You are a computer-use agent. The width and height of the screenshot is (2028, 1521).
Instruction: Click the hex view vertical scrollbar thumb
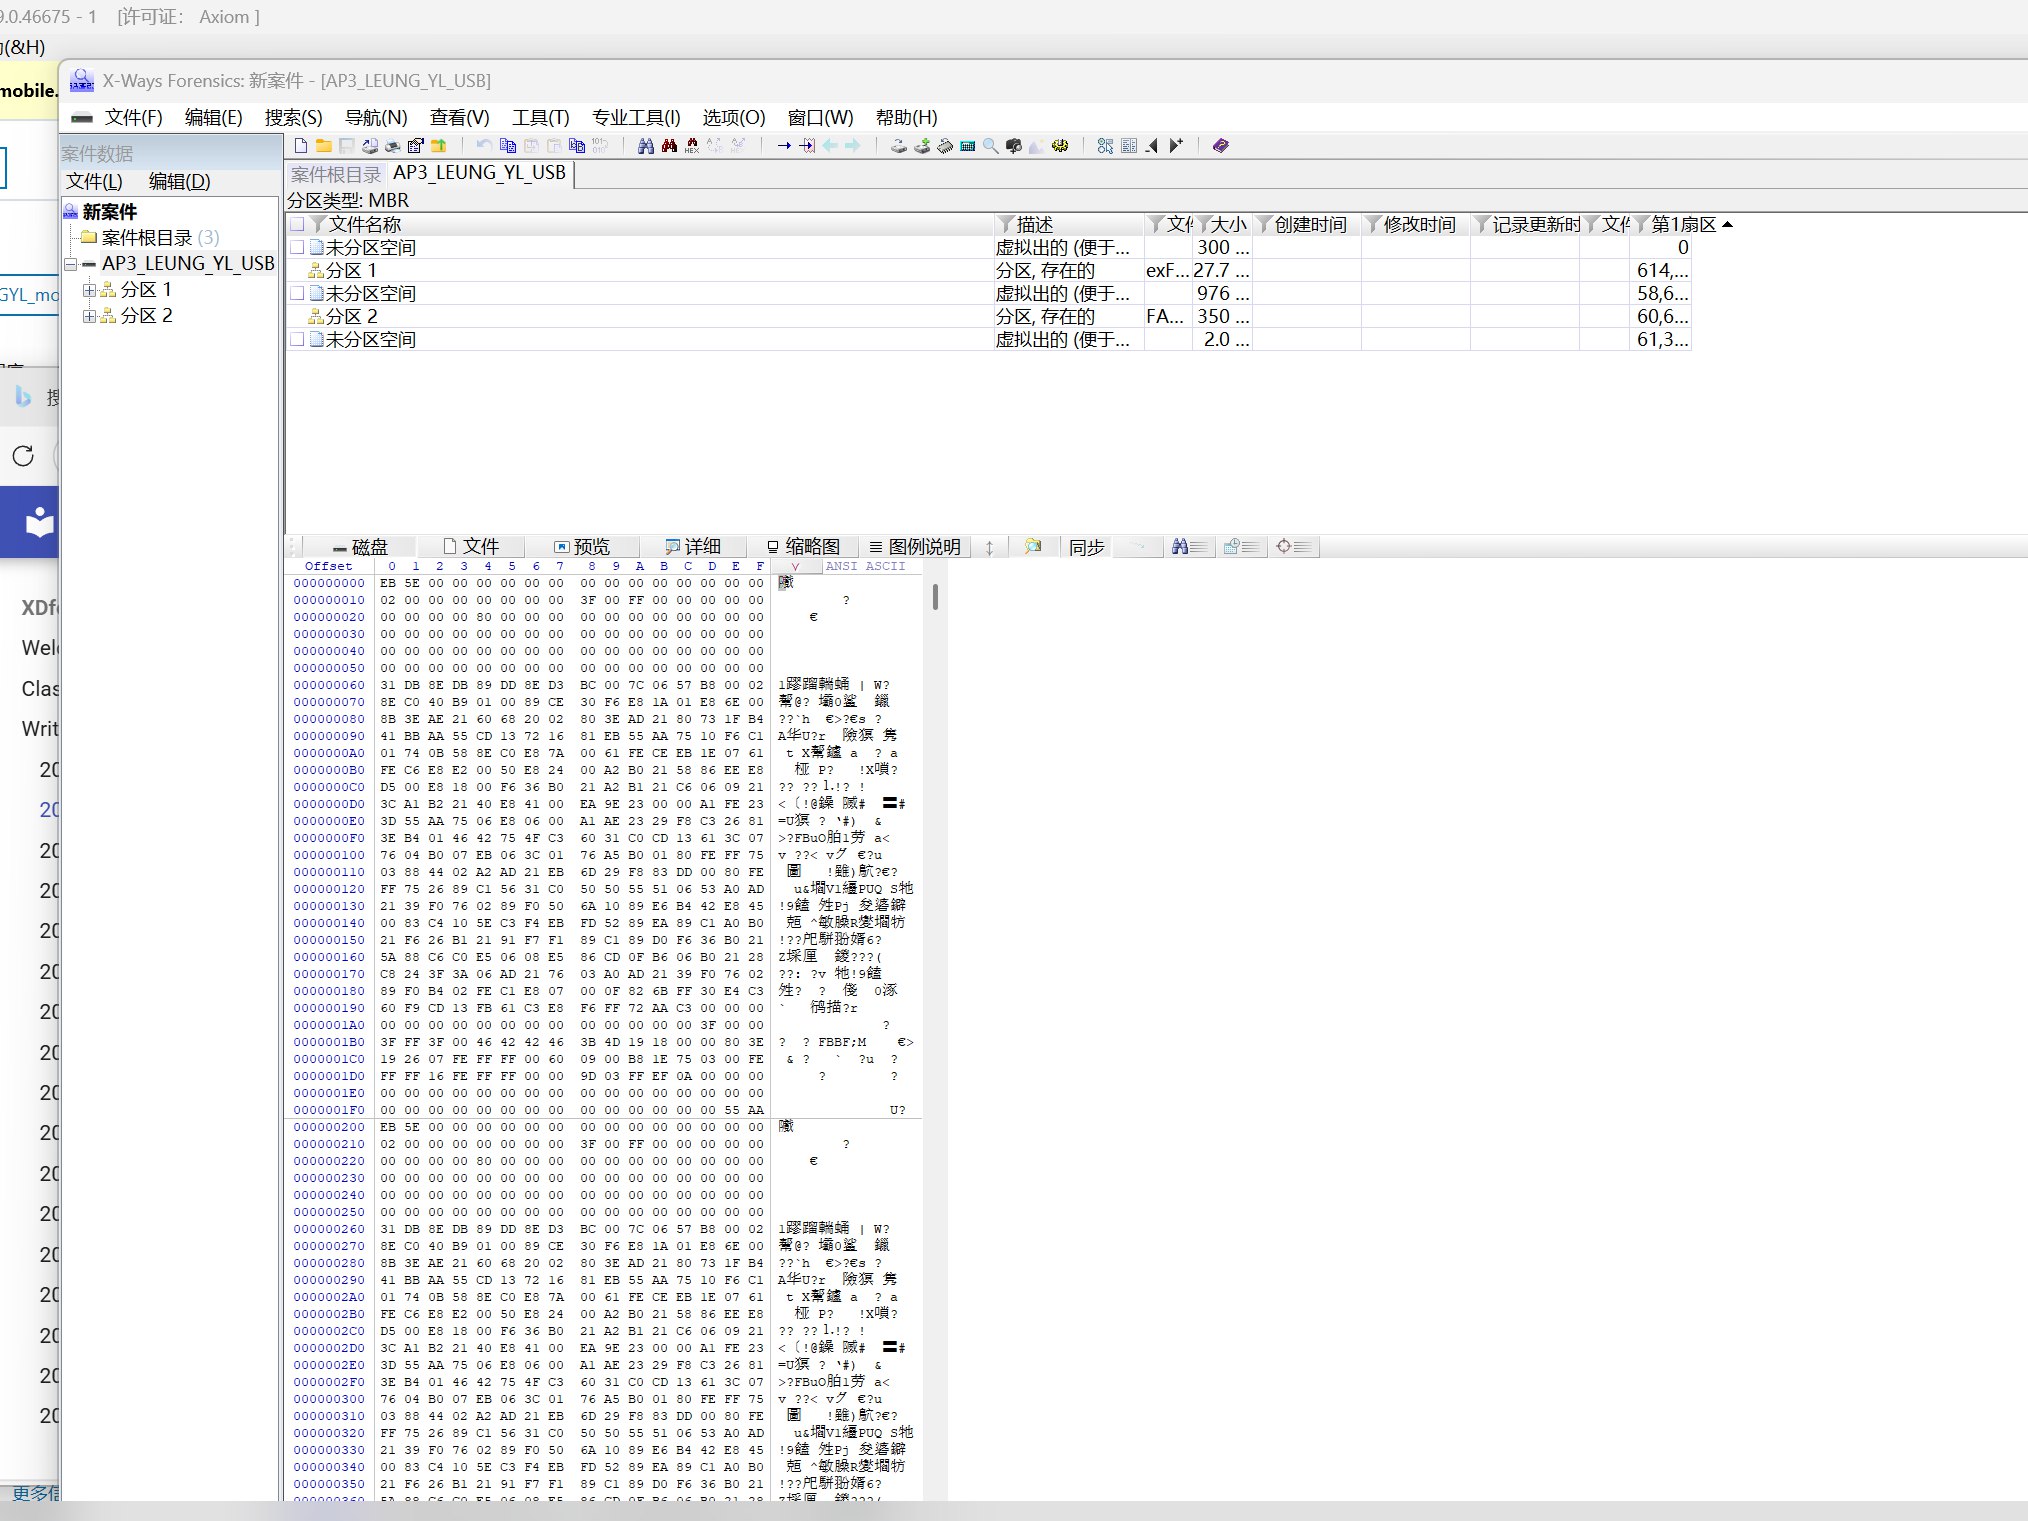[x=935, y=597]
